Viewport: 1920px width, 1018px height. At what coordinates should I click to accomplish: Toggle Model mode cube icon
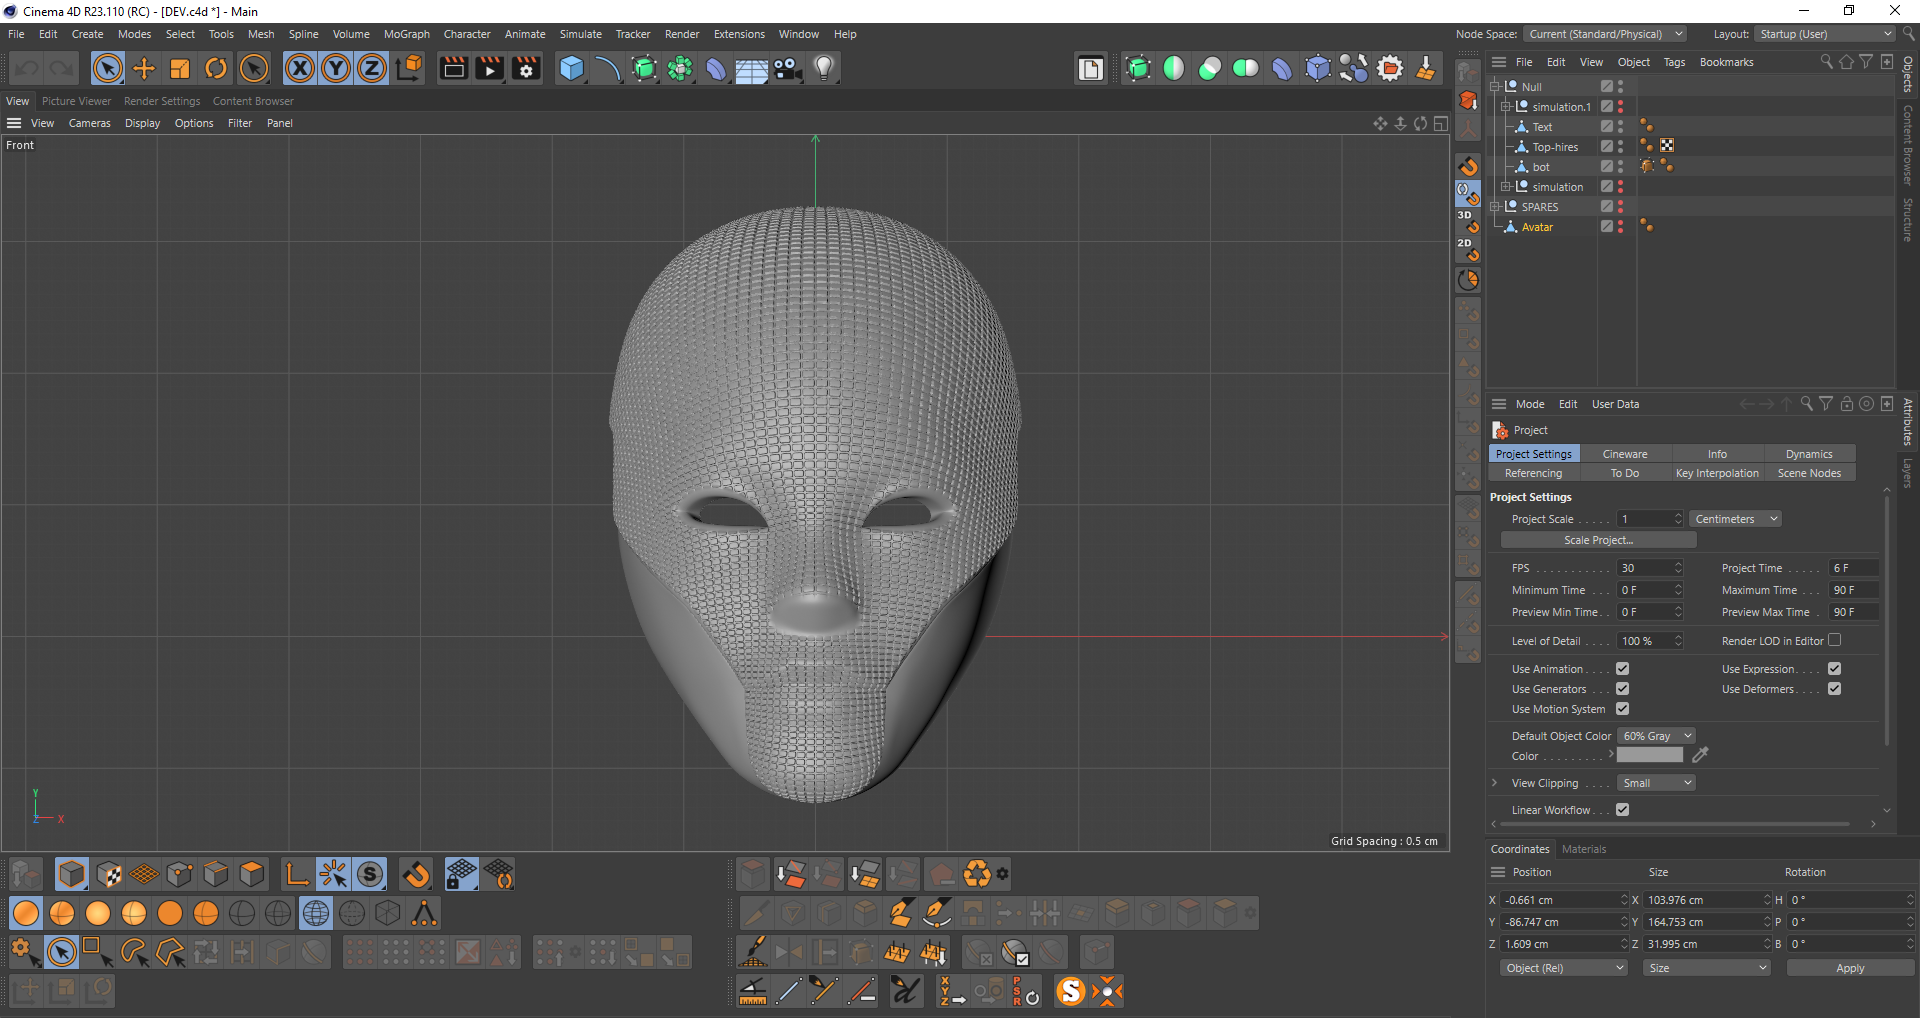72,874
